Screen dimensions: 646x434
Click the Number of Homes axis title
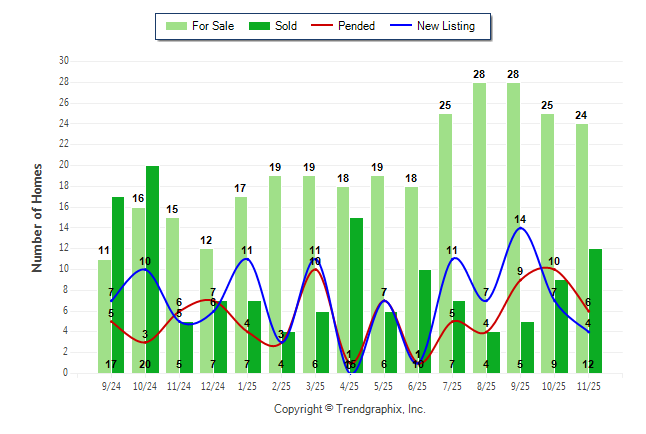[x=38, y=217]
